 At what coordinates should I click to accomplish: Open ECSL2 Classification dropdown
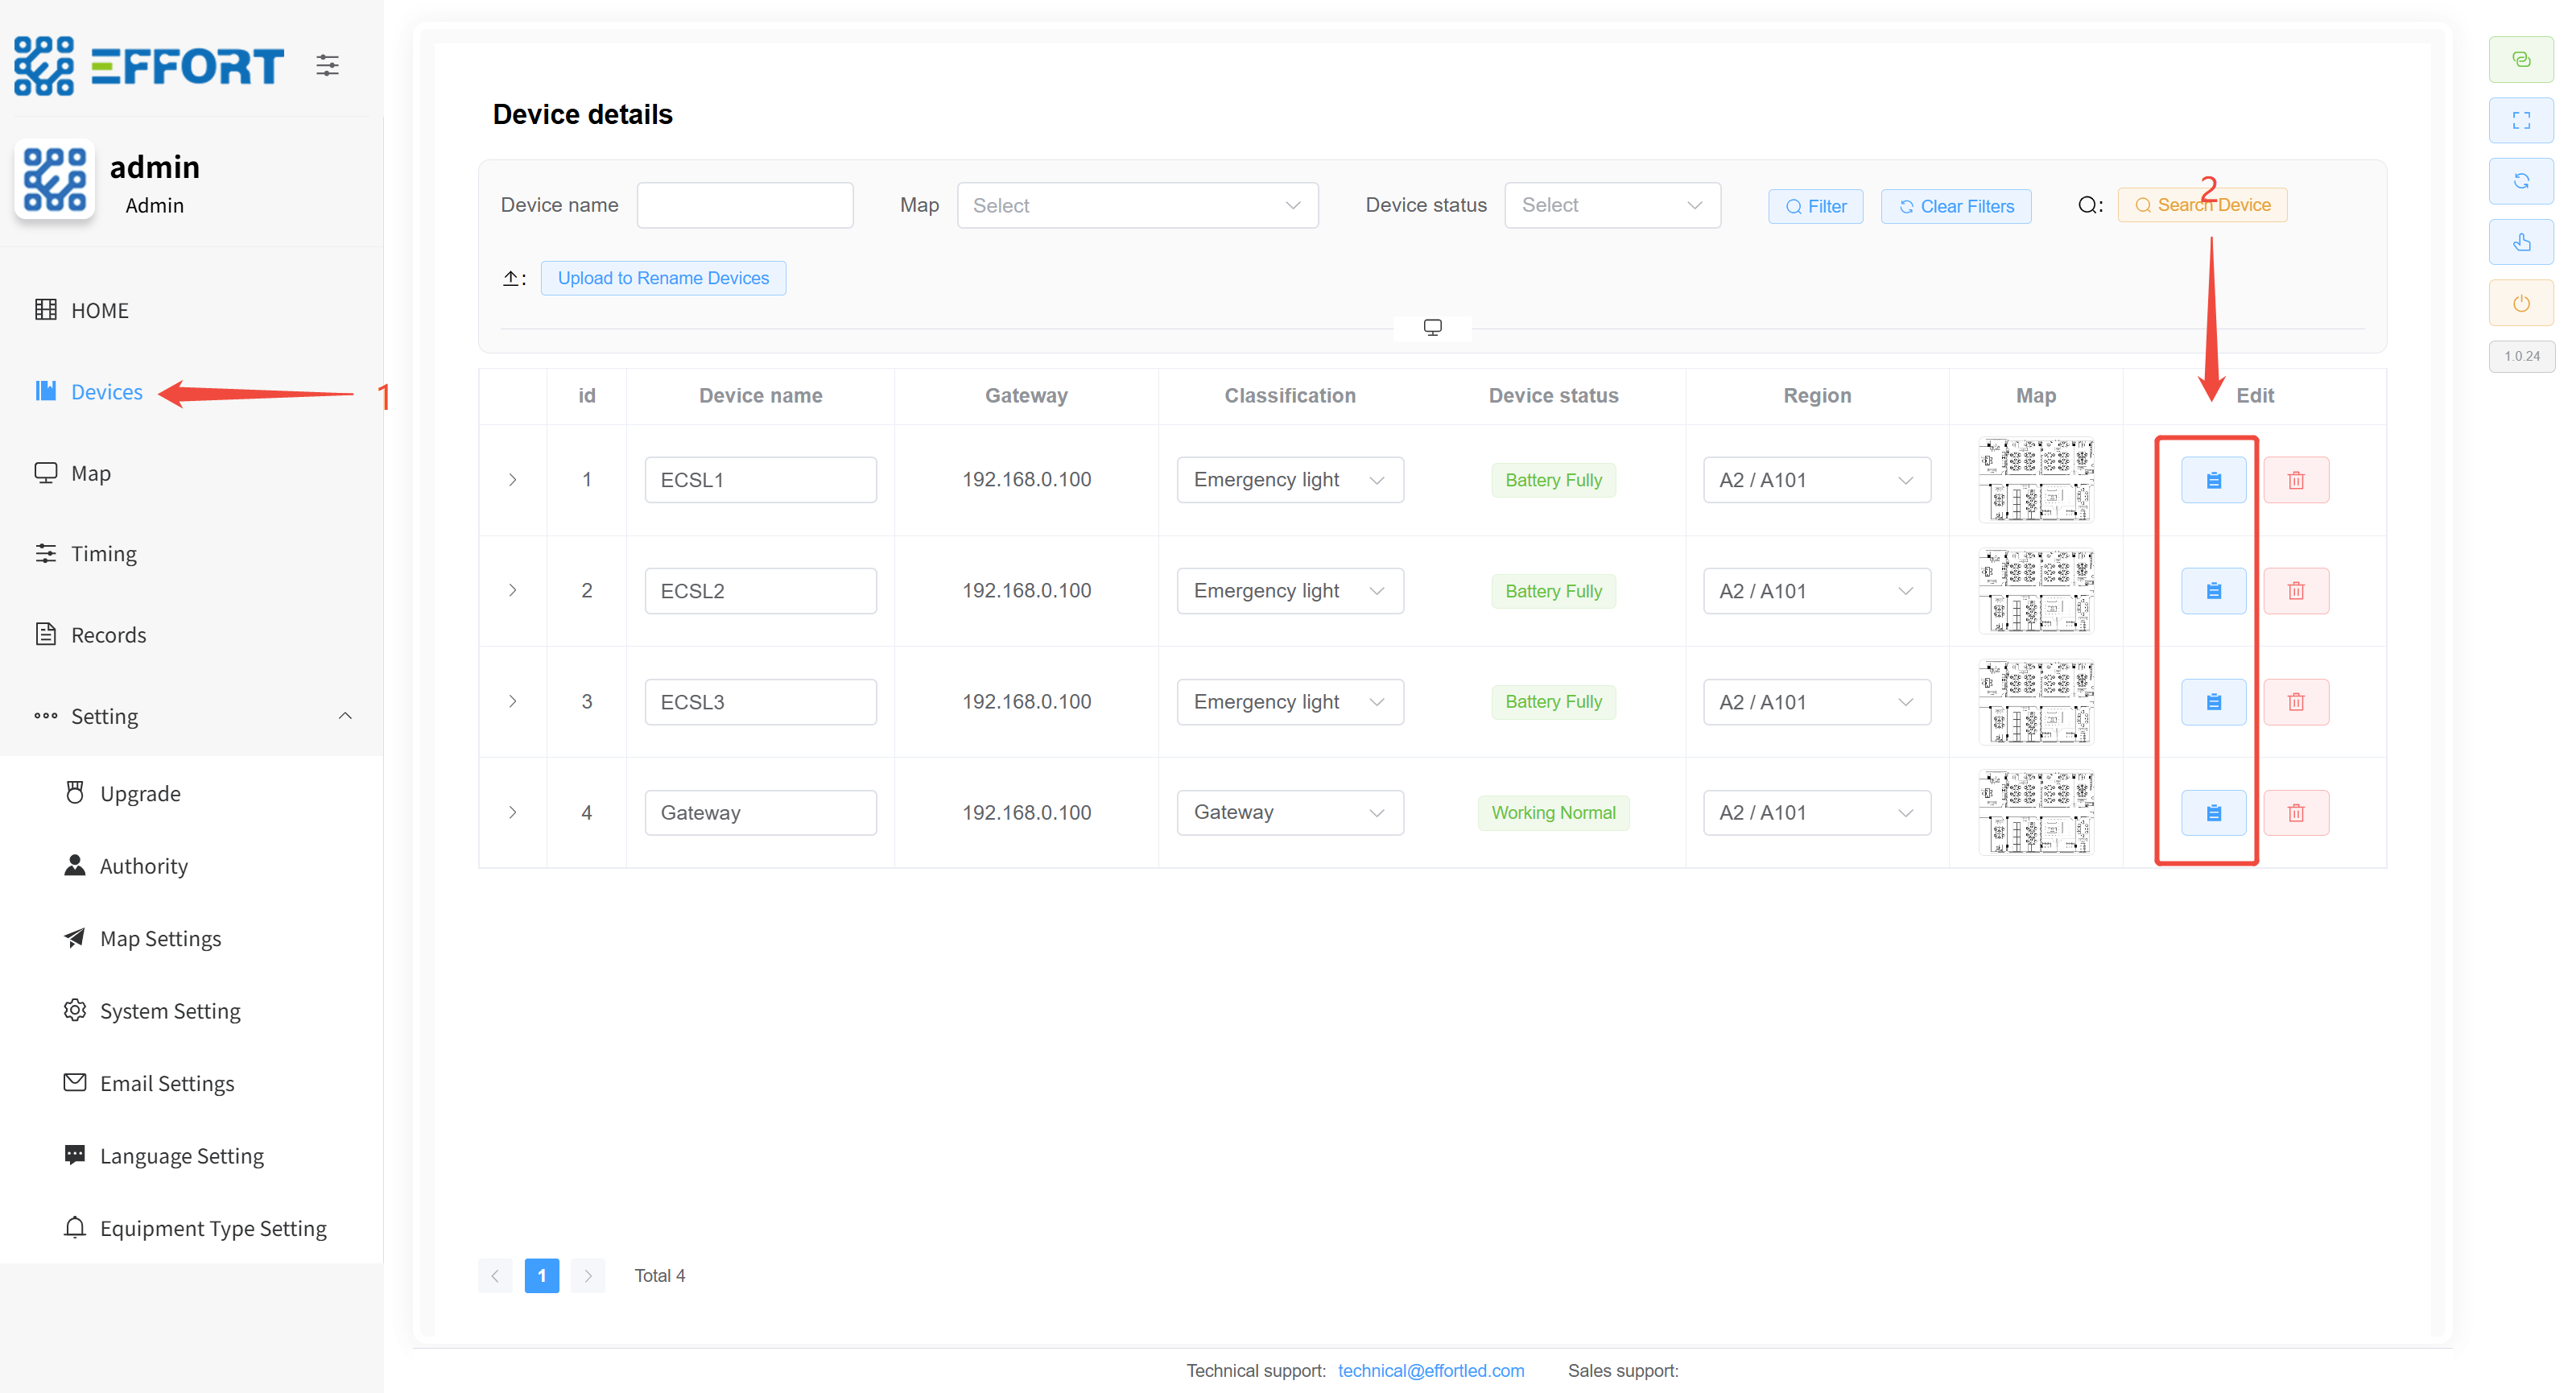1288,591
